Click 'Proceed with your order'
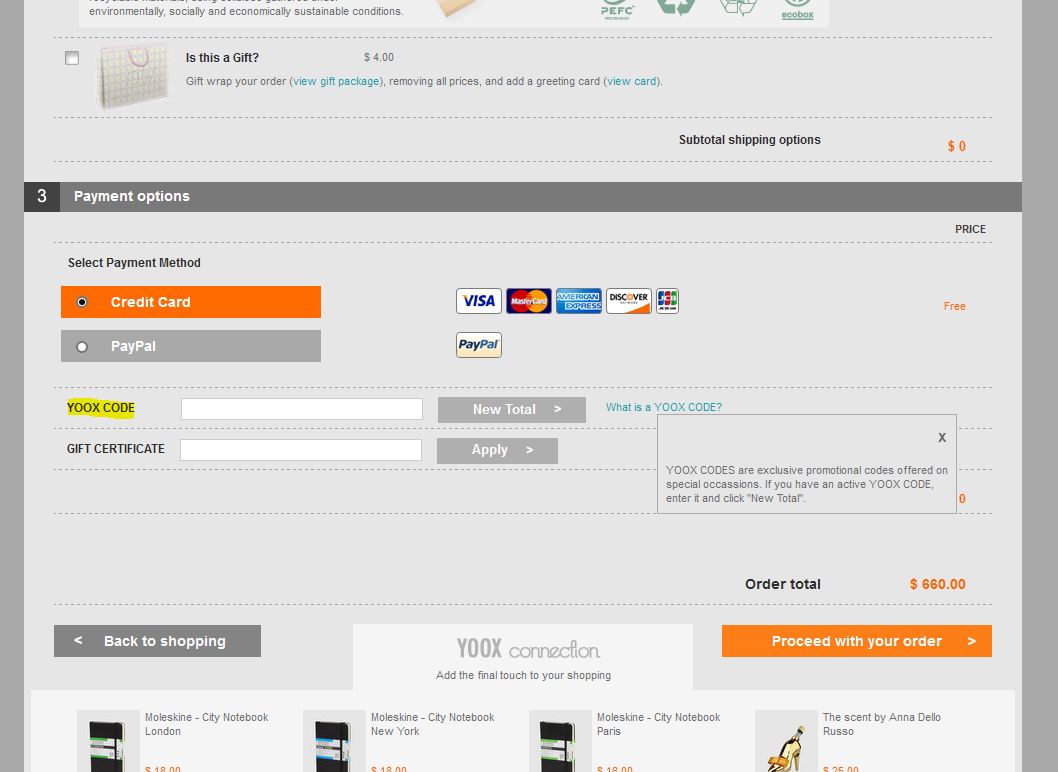 pos(856,641)
